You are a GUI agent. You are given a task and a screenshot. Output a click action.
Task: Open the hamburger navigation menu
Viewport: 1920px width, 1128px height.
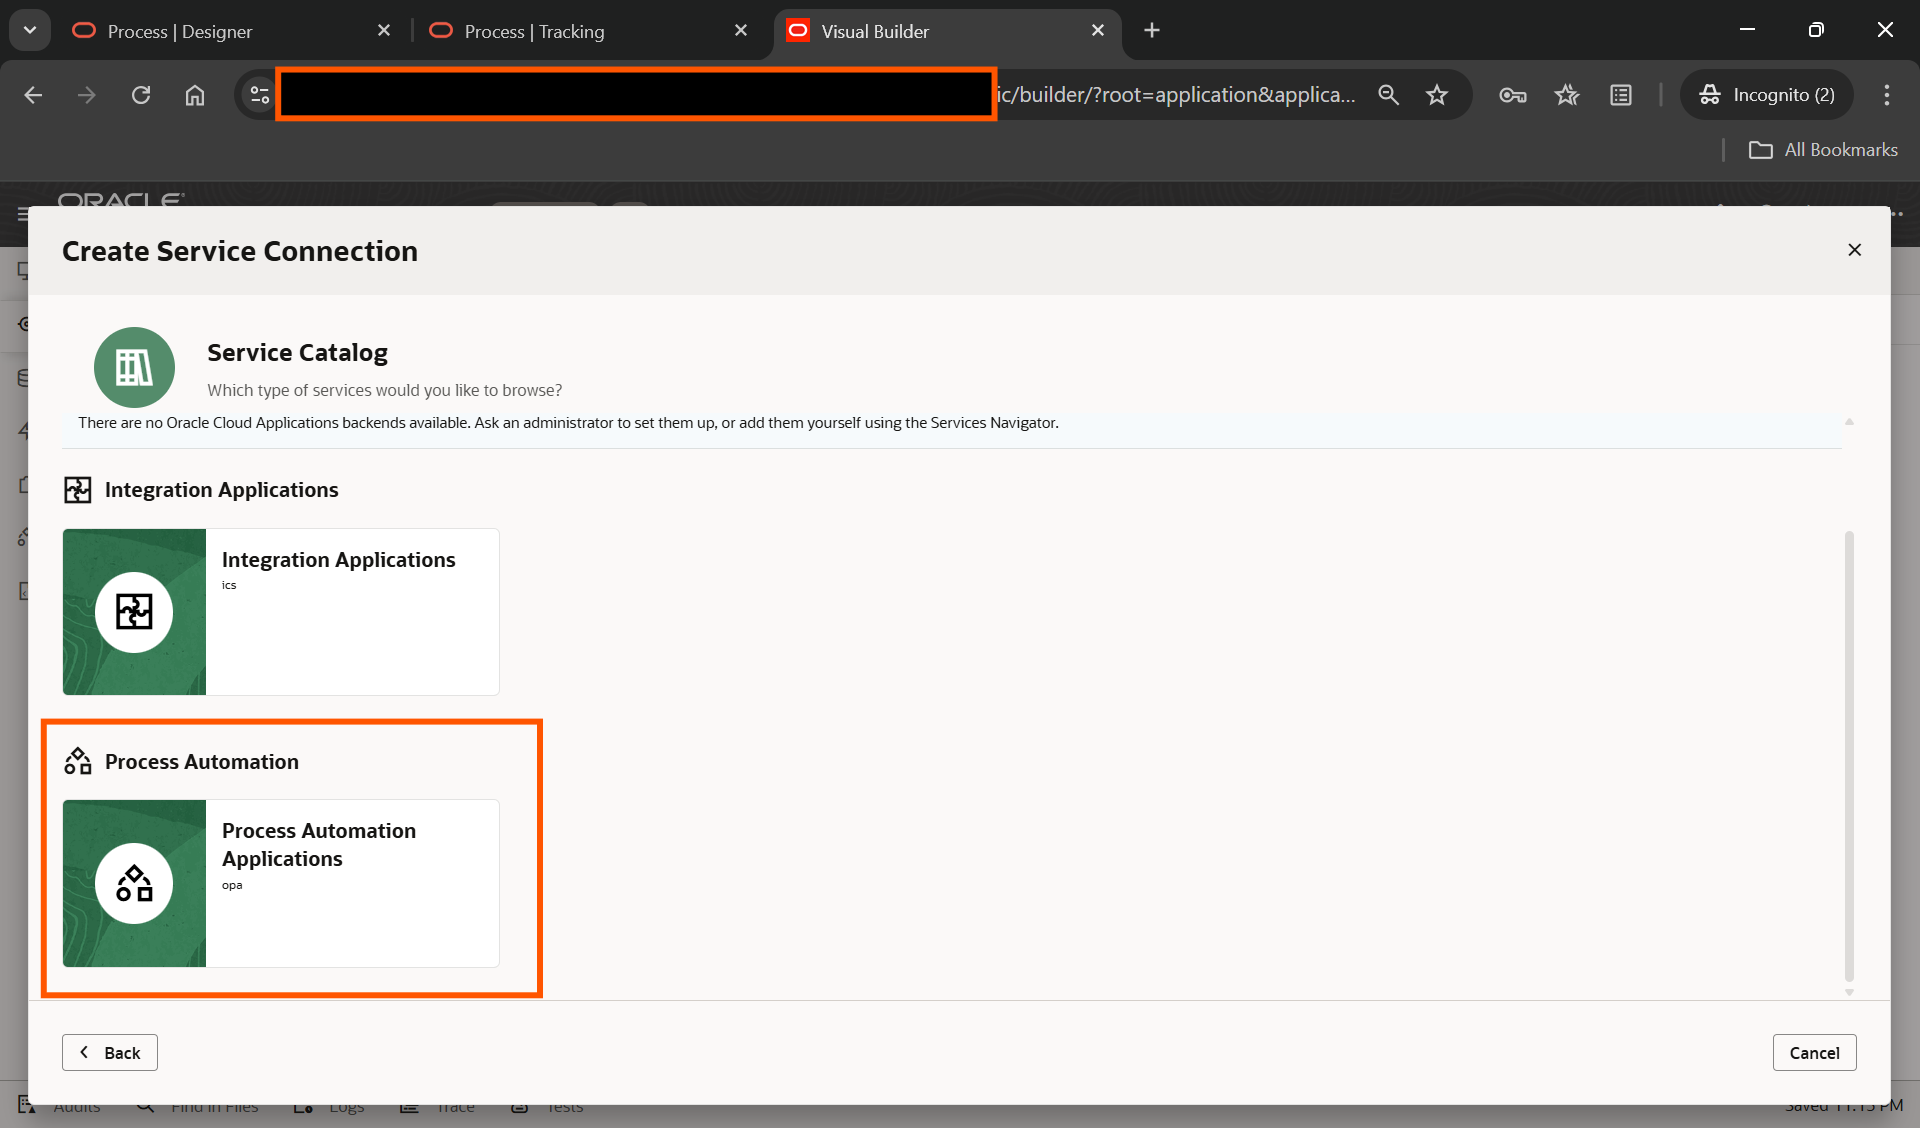tap(22, 214)
